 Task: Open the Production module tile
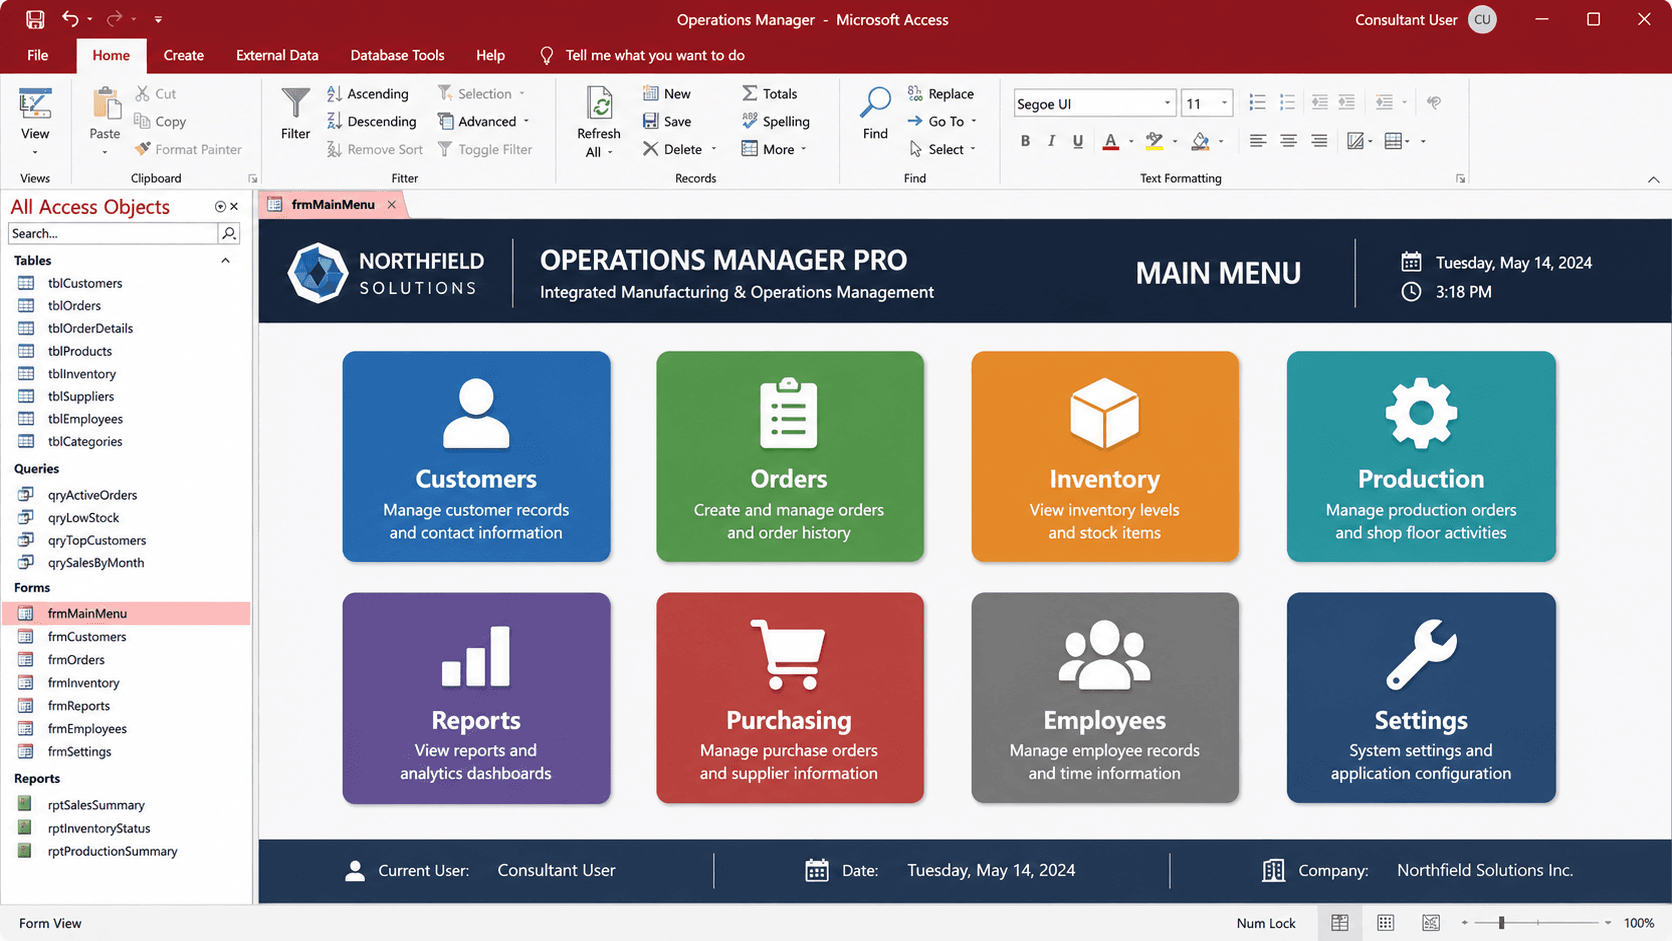[1421, 456]
